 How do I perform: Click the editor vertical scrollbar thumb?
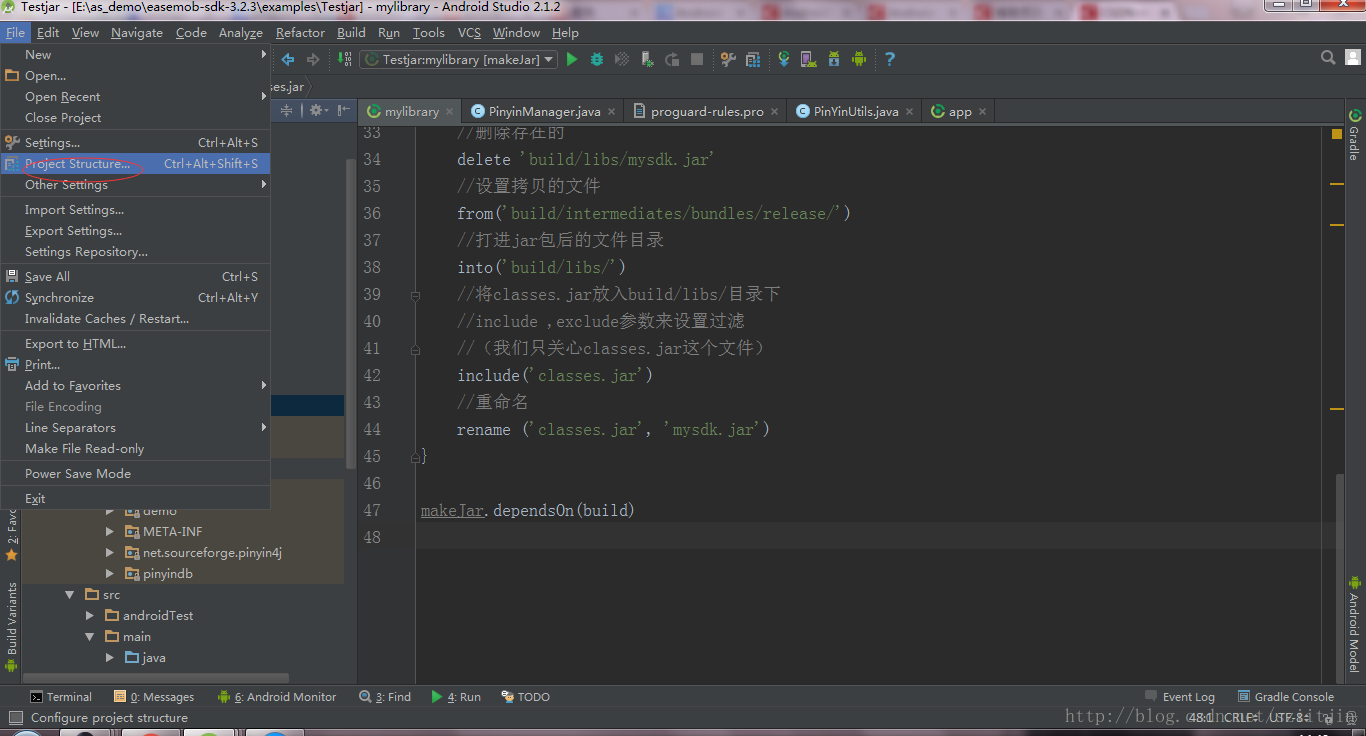1339,578
